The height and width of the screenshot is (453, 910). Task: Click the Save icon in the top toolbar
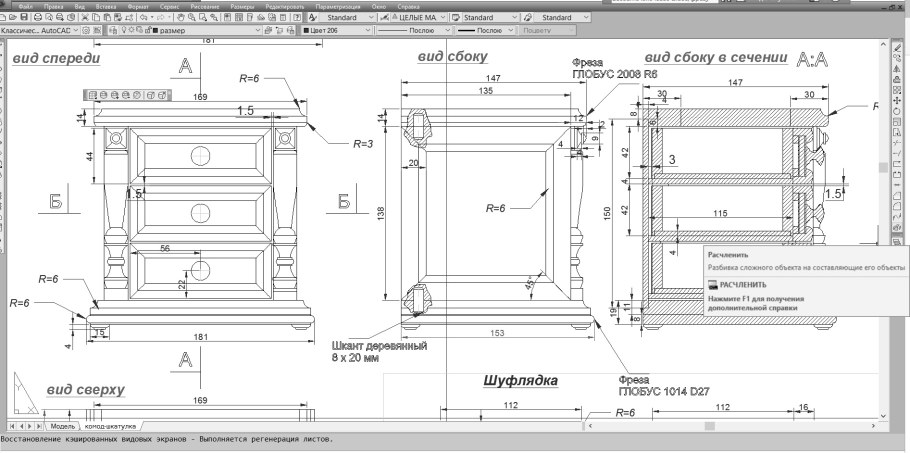(x=24, y=18)
